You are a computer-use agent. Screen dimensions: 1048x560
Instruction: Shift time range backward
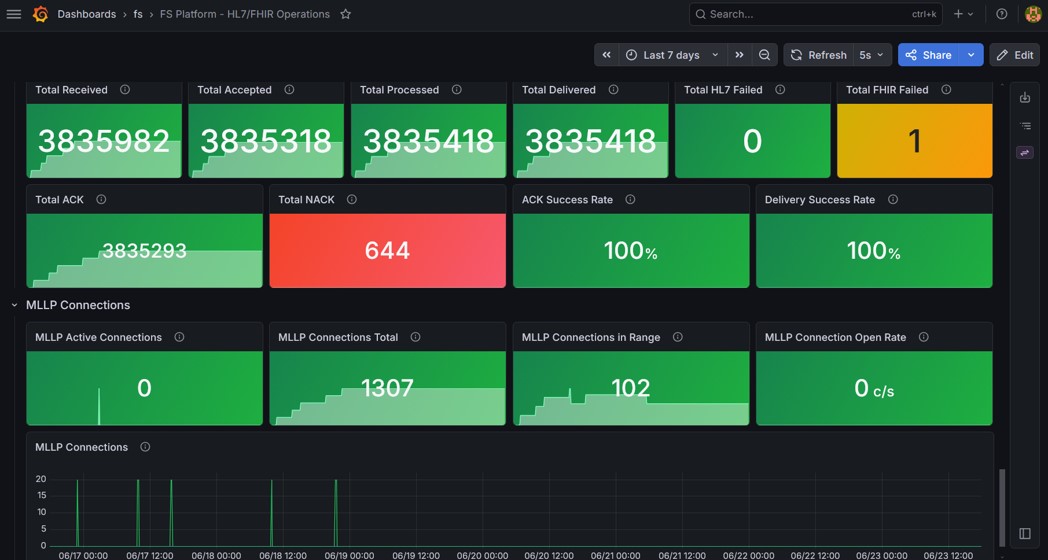tap(606, 55)
